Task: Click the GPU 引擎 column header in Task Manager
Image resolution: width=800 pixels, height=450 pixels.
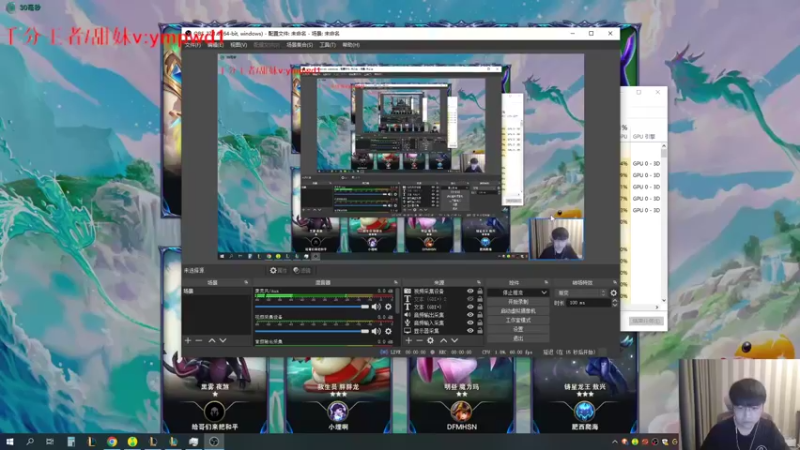Action: click(644, 137)
